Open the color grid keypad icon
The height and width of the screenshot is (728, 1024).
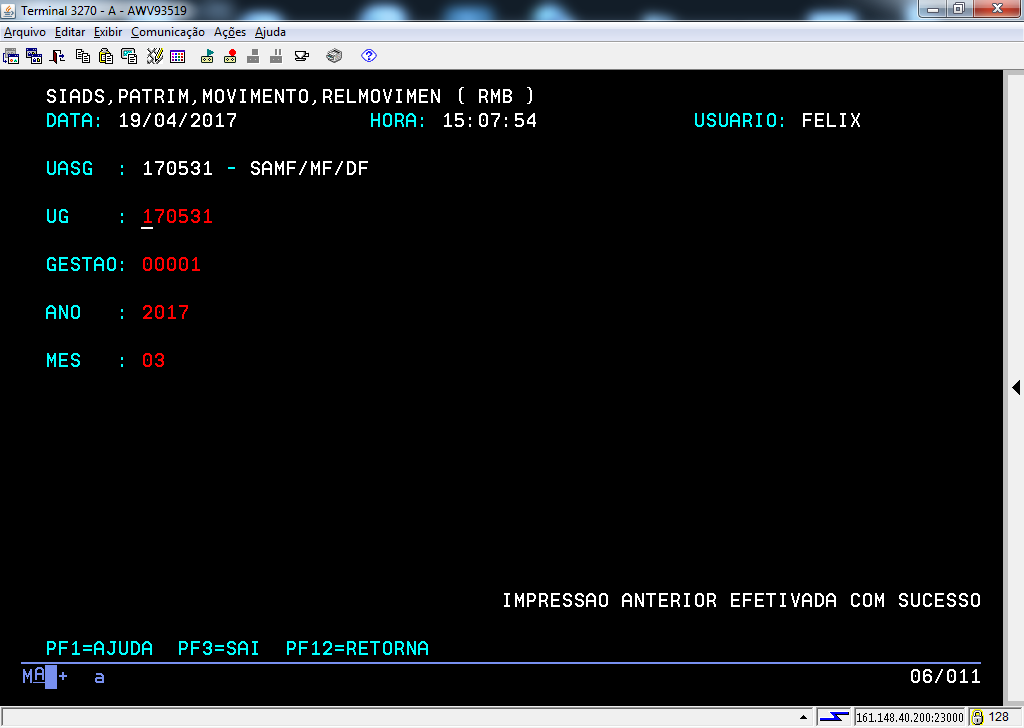178,56
